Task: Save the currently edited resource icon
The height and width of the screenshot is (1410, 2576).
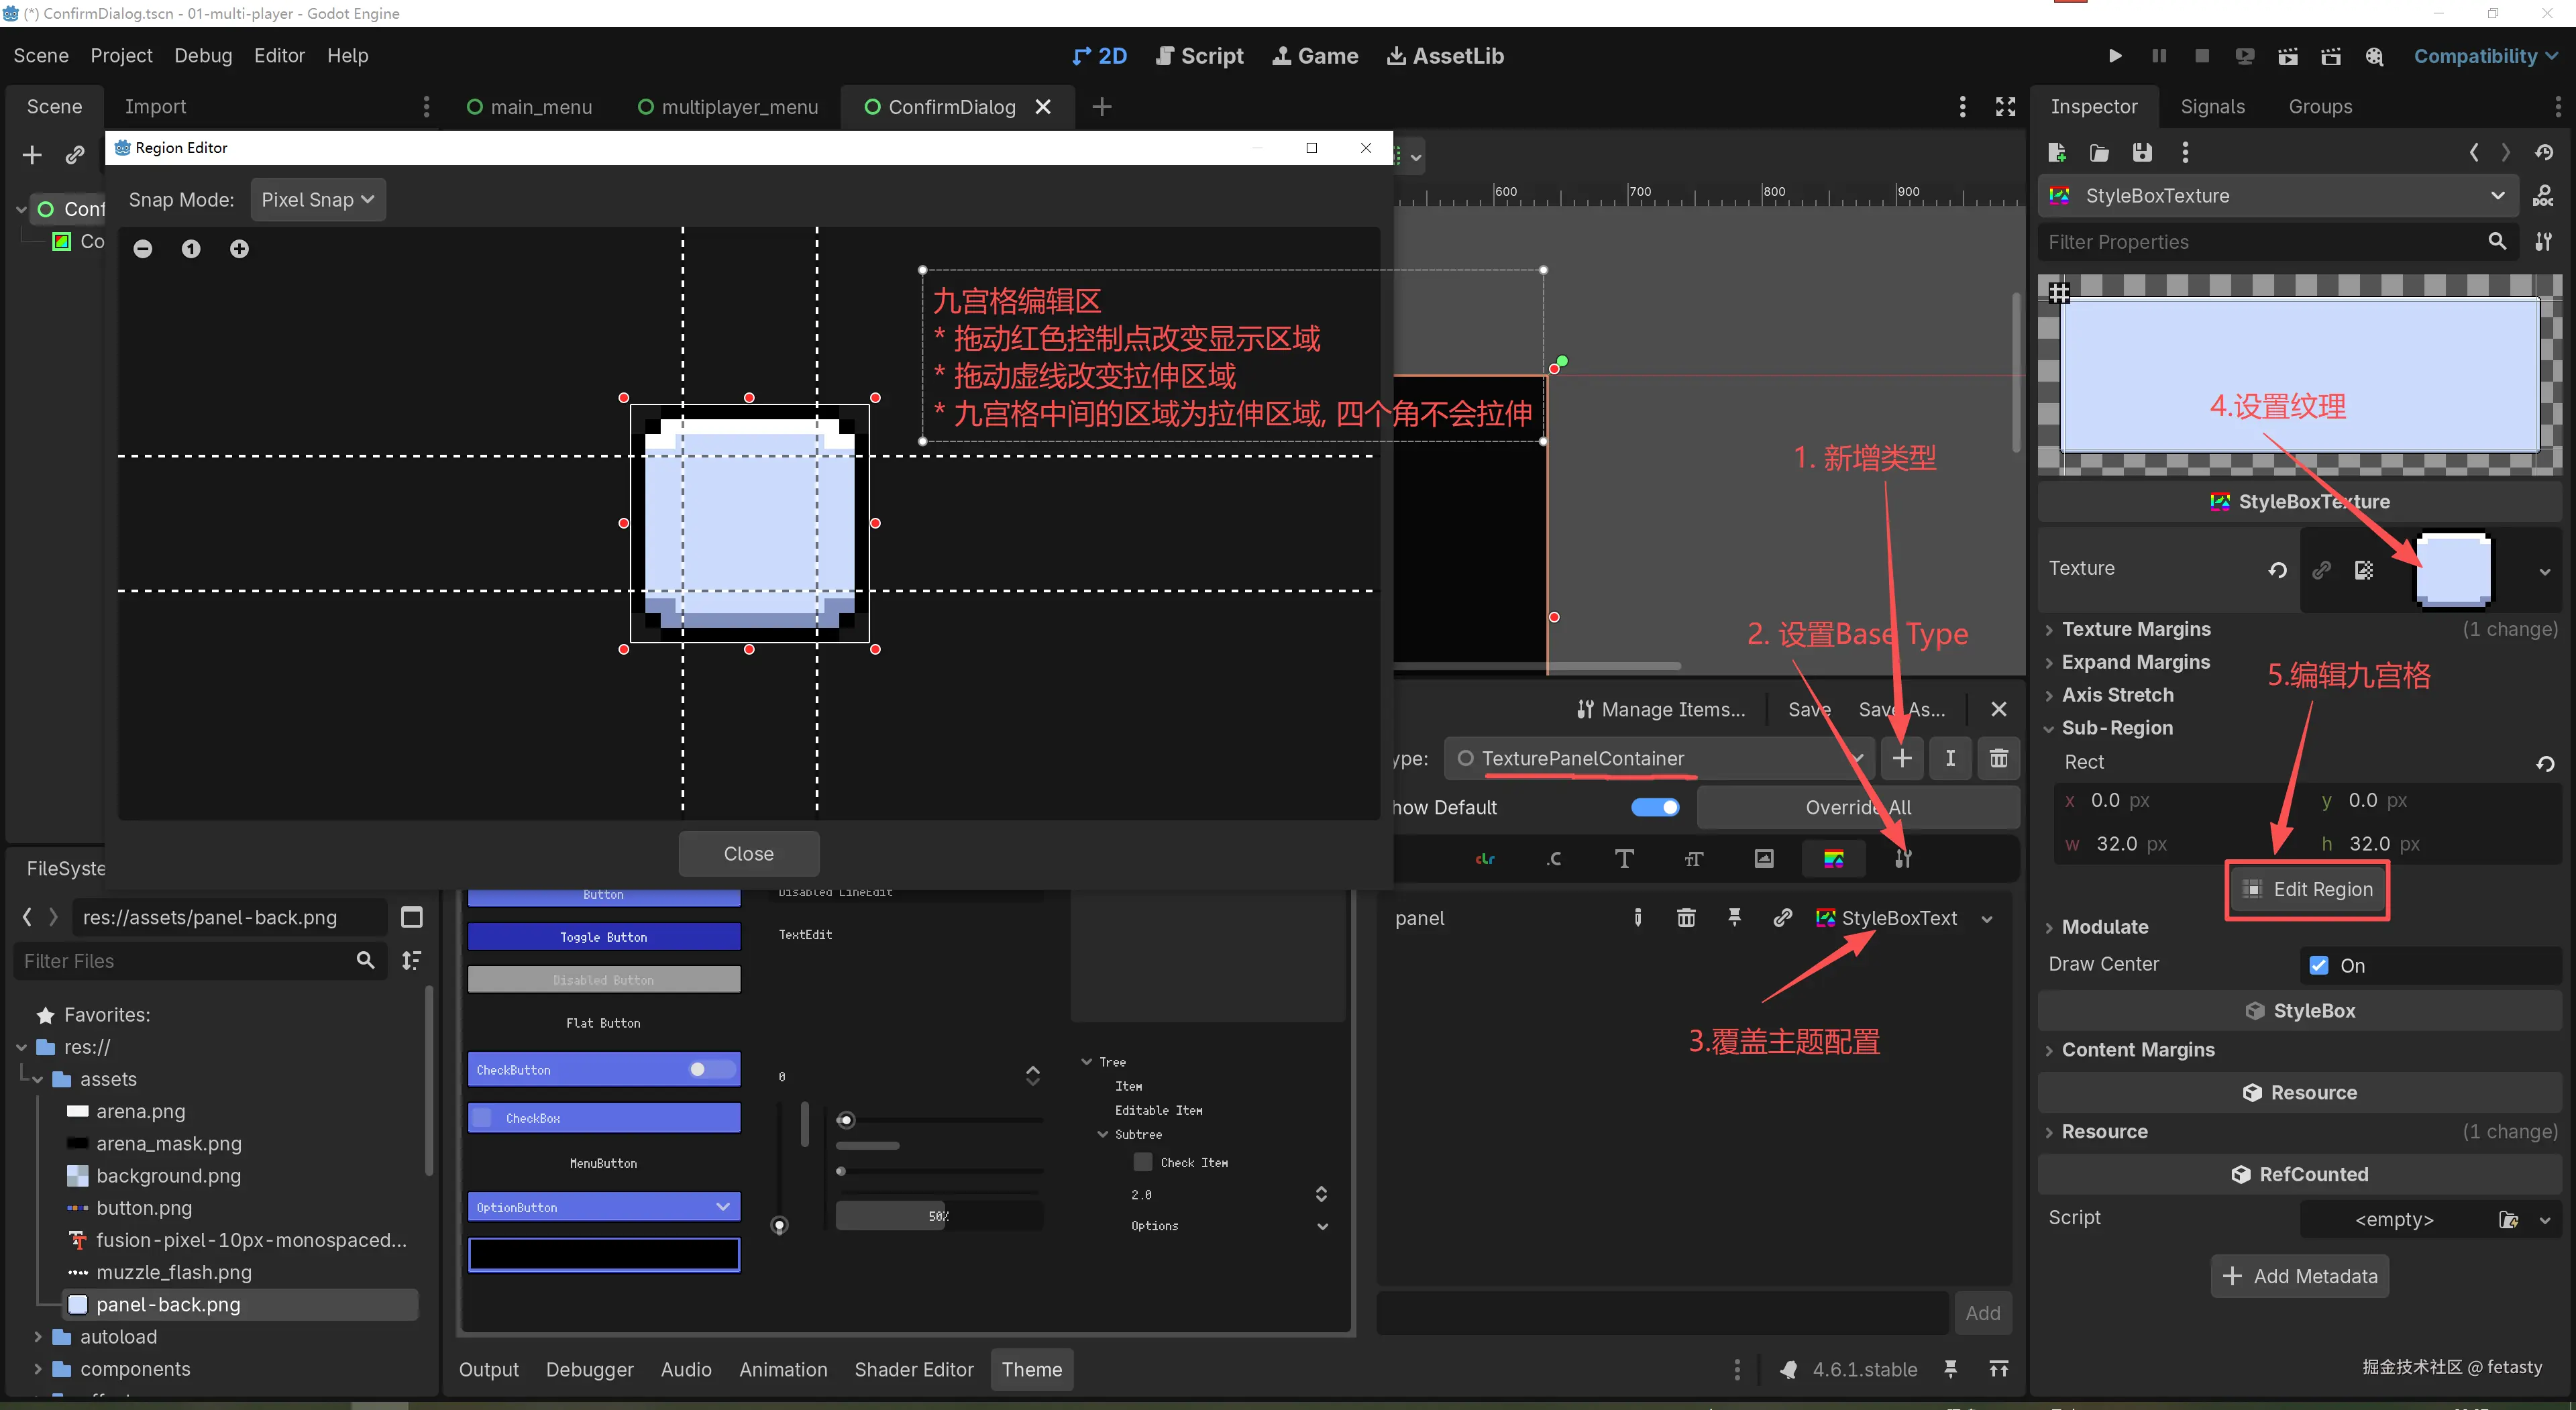Action: pos(2141,153)
